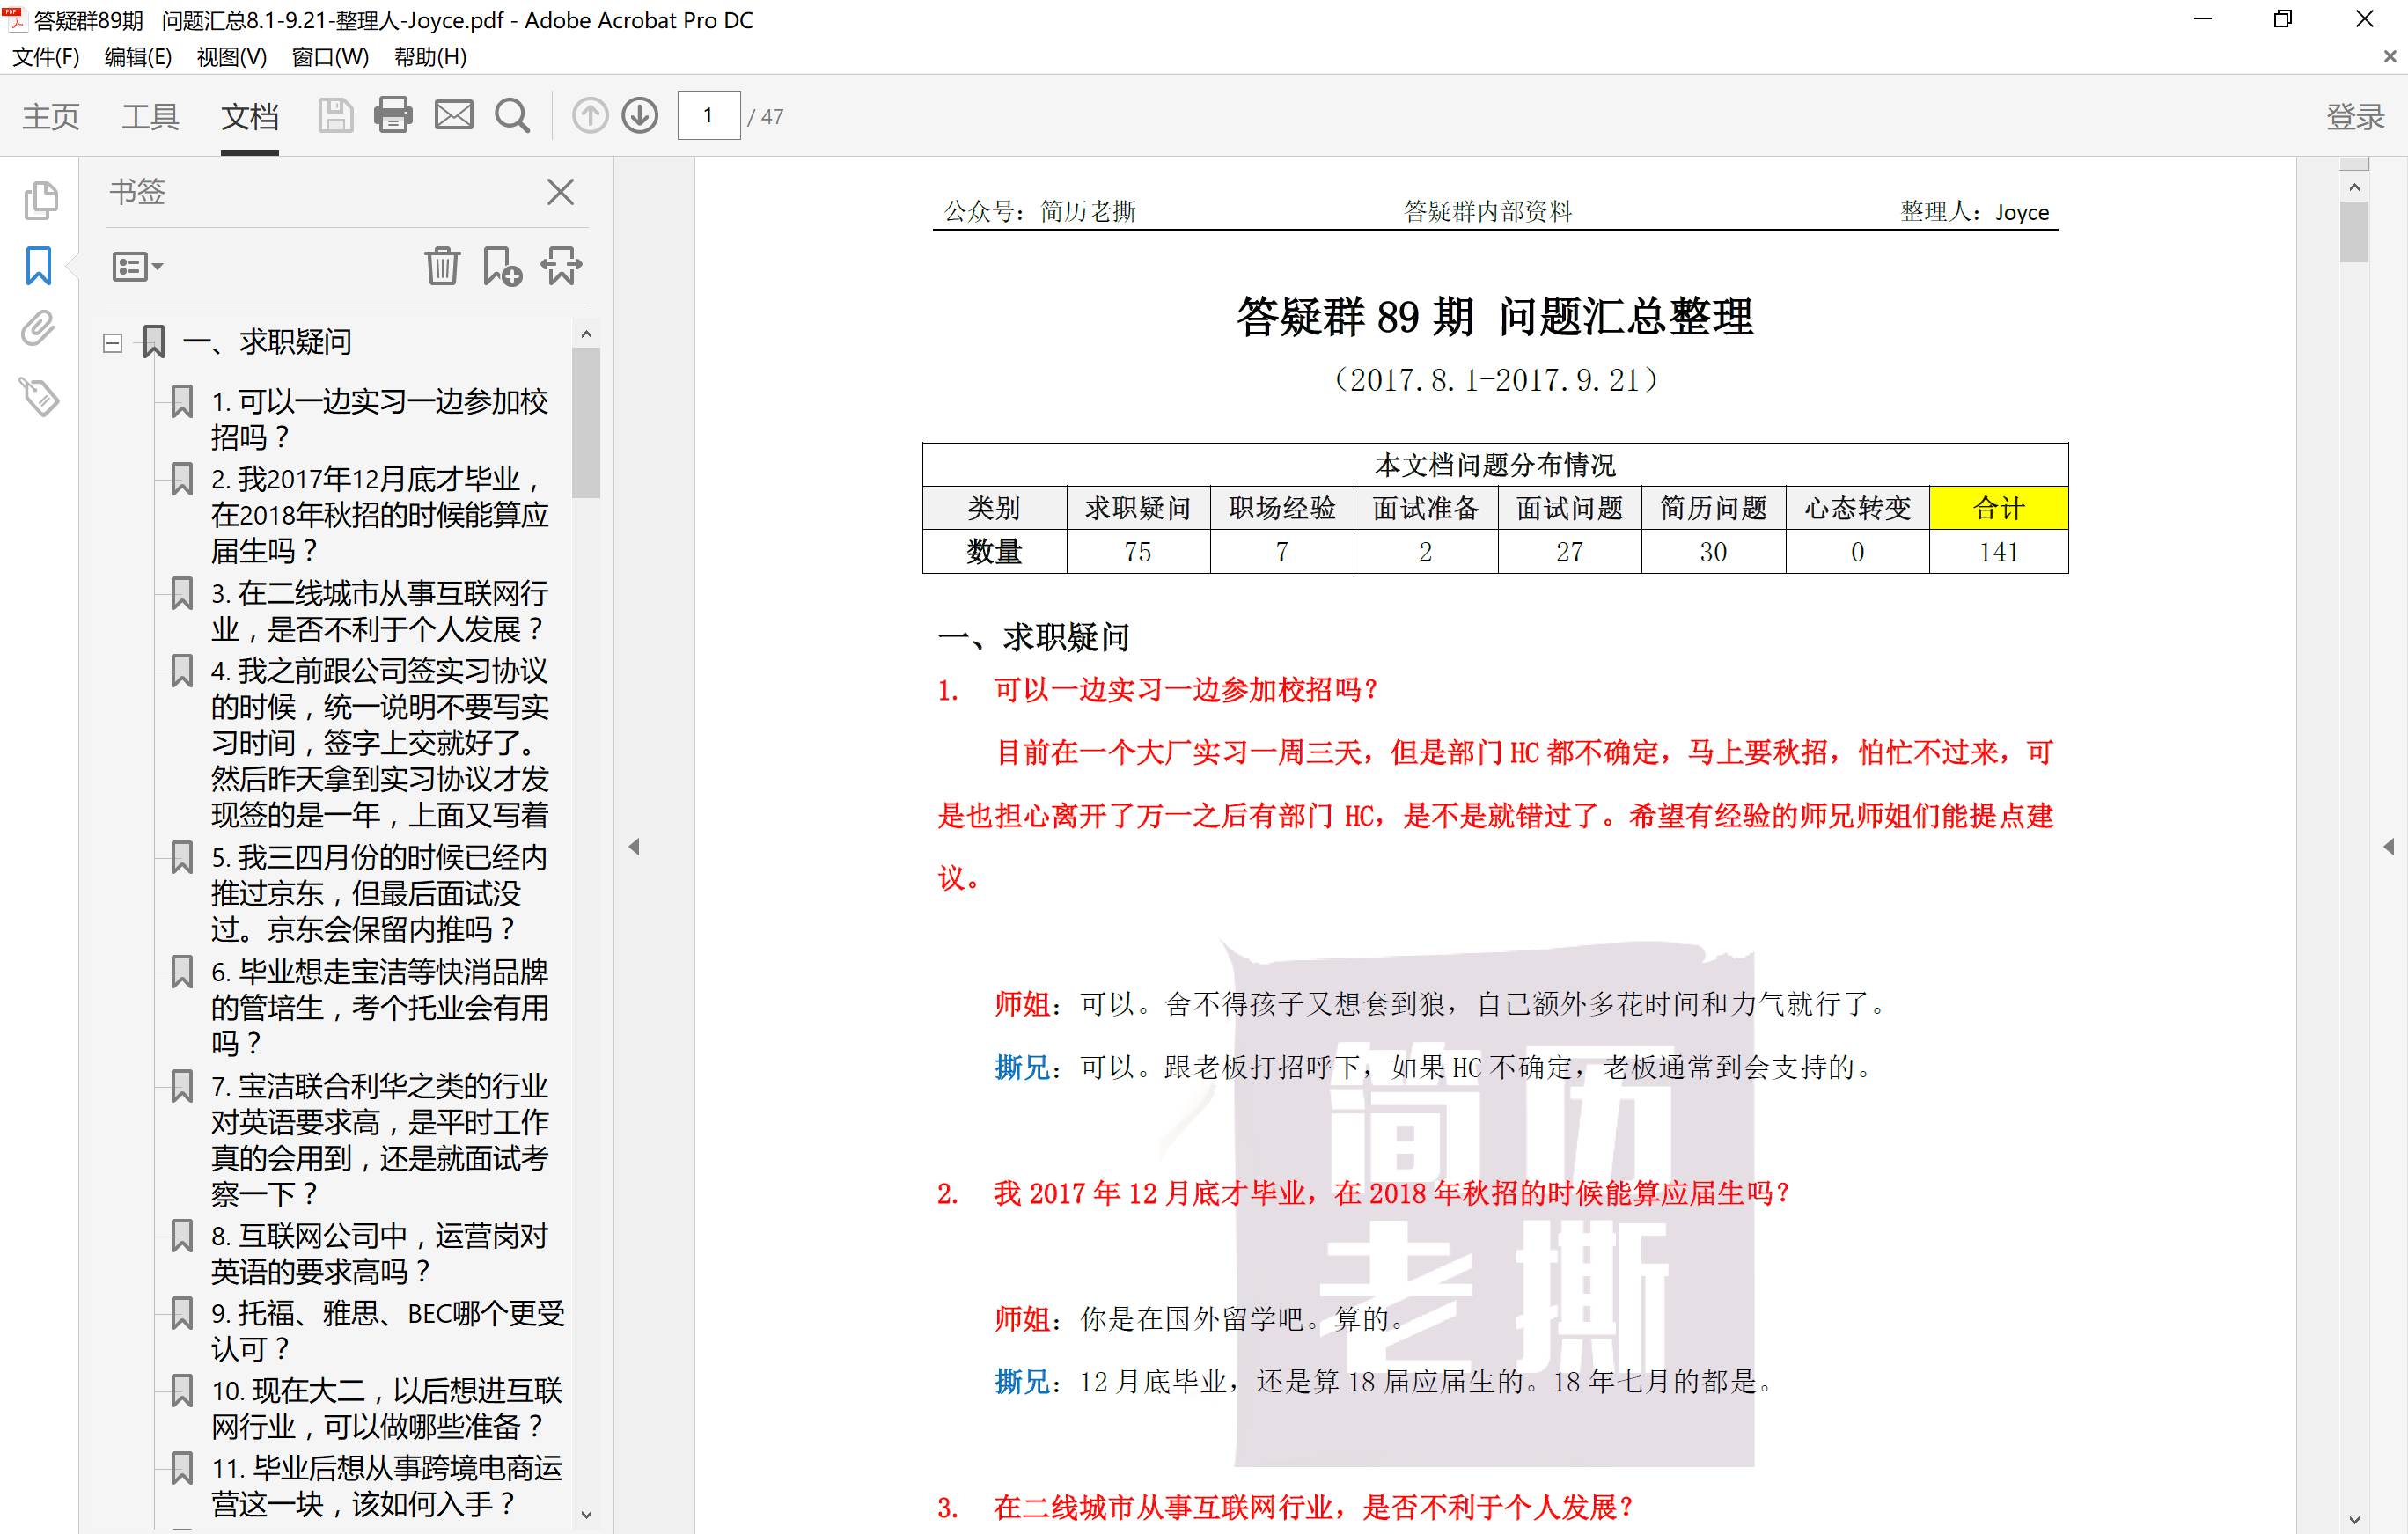This screenshot has height=1534, width=2408.
Task: Close the document with small X
Action: tap(2390, 57)
